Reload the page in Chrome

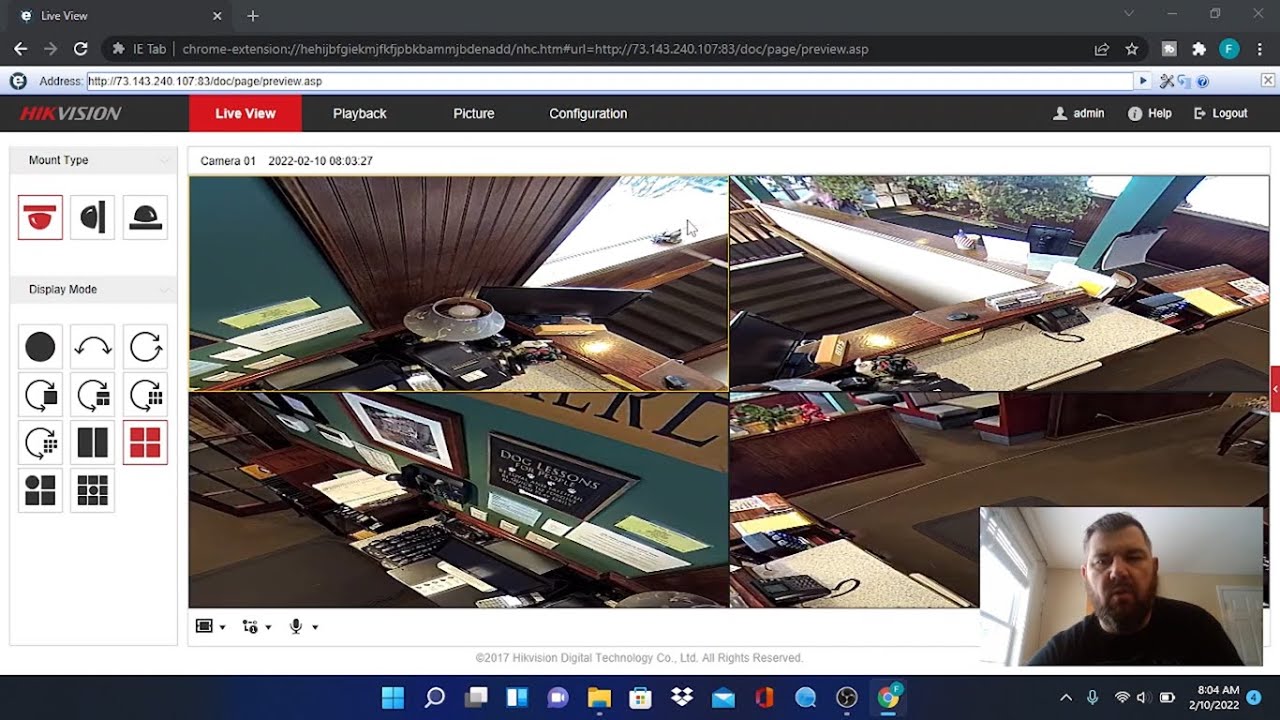pyautogui.click(x=81, y=49)
